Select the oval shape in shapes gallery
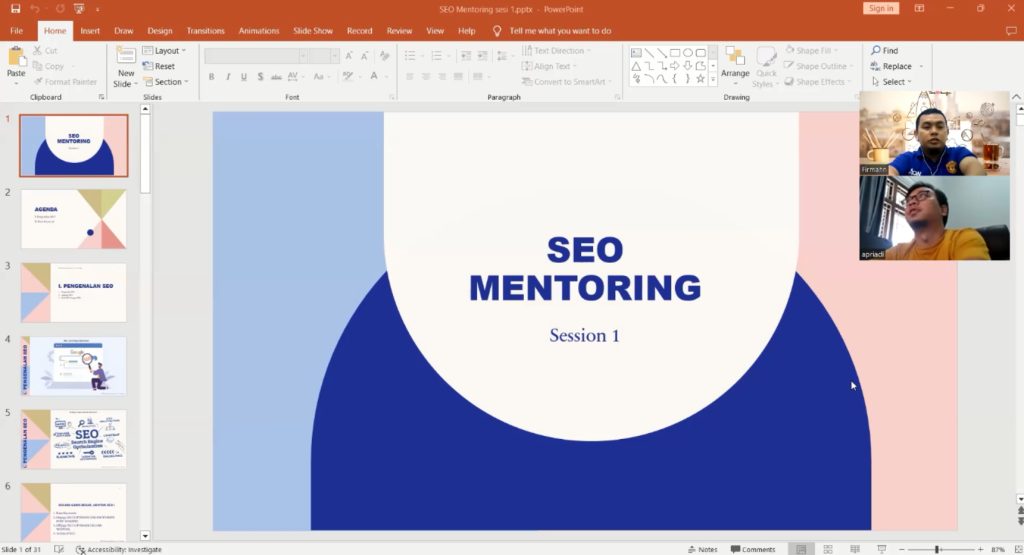Image resolution: width=1024 pixels, height=555 pixels. (688, 52)
